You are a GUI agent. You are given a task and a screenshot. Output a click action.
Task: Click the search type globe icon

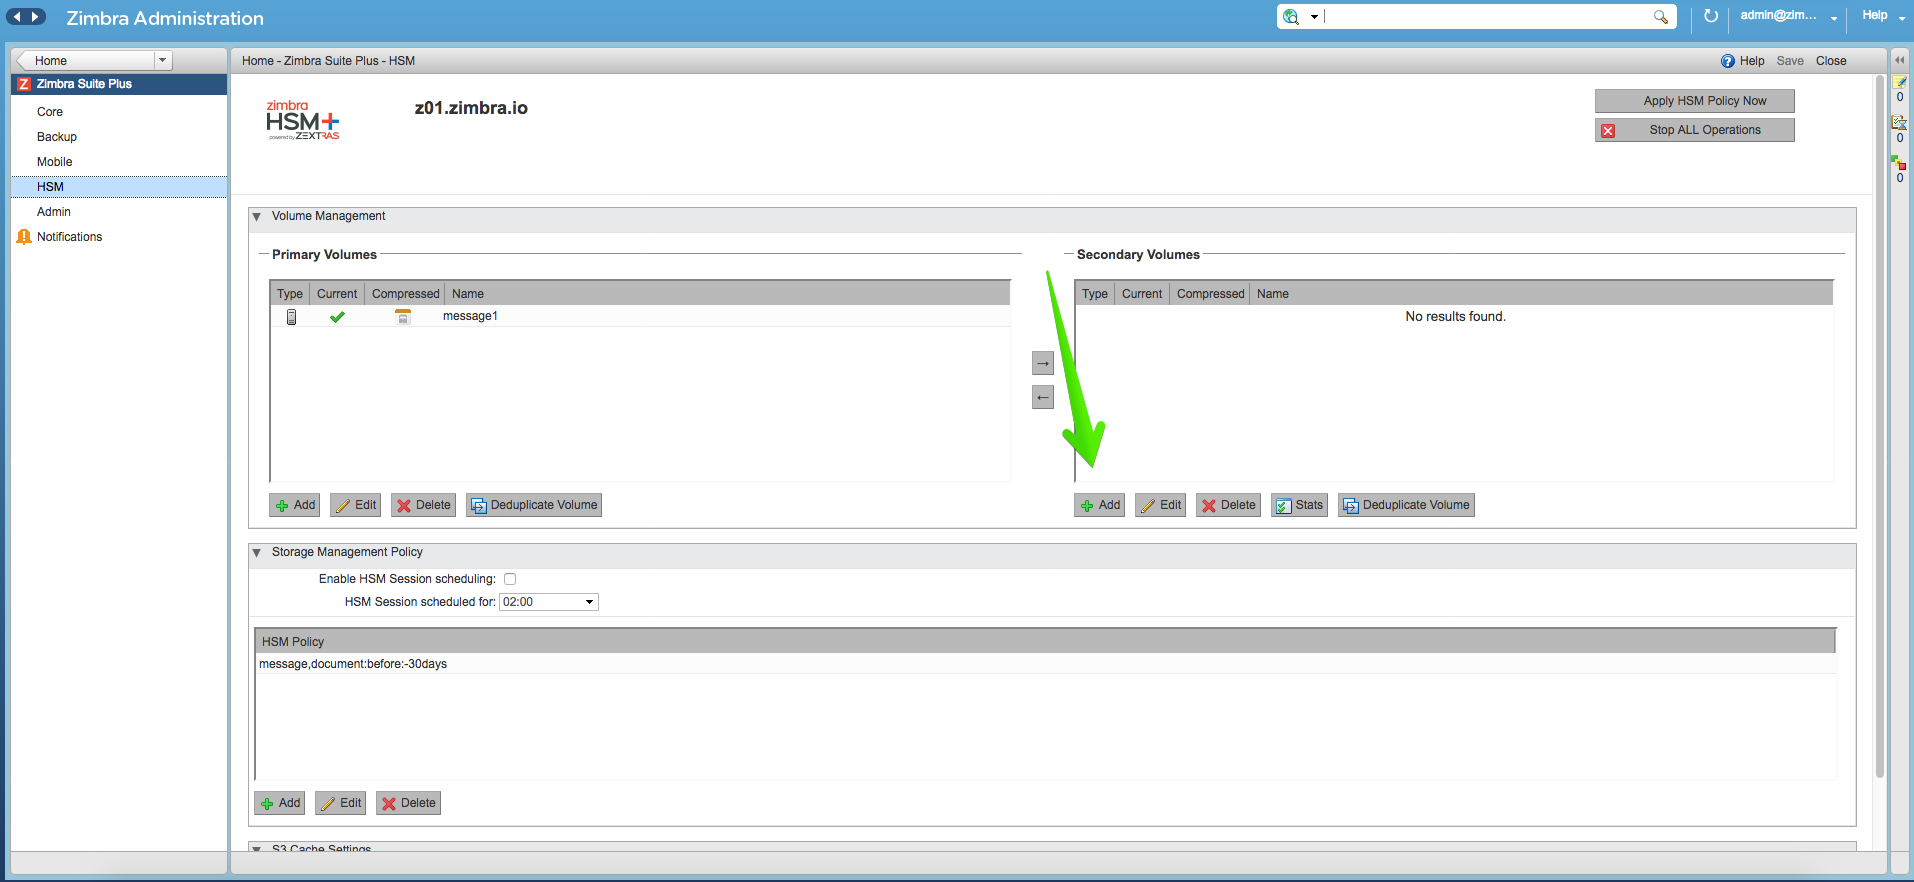click(x=1291, y=17)
